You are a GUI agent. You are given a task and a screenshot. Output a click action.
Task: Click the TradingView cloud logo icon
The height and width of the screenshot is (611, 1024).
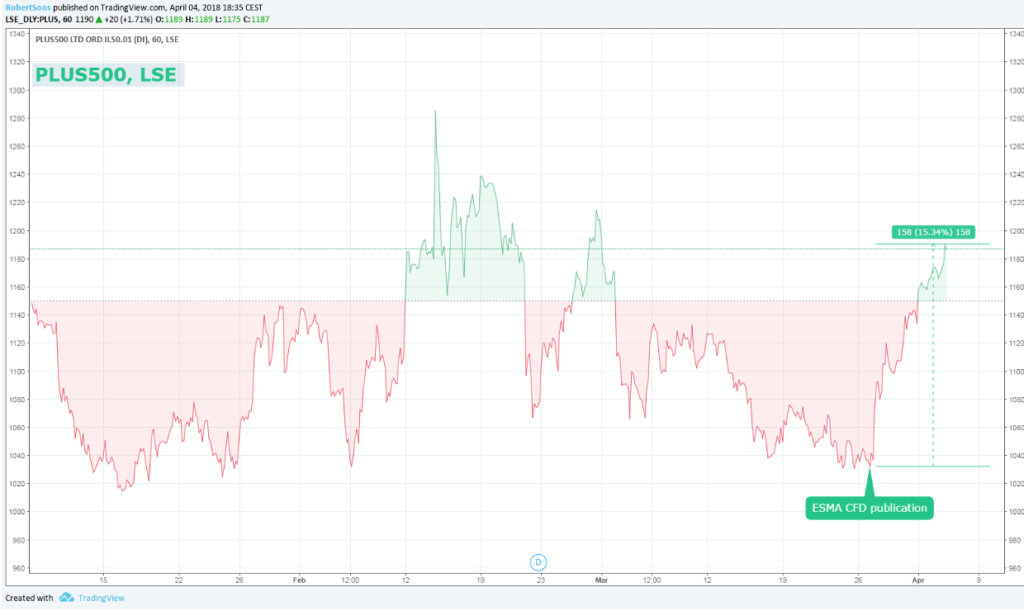pos(67,598)
